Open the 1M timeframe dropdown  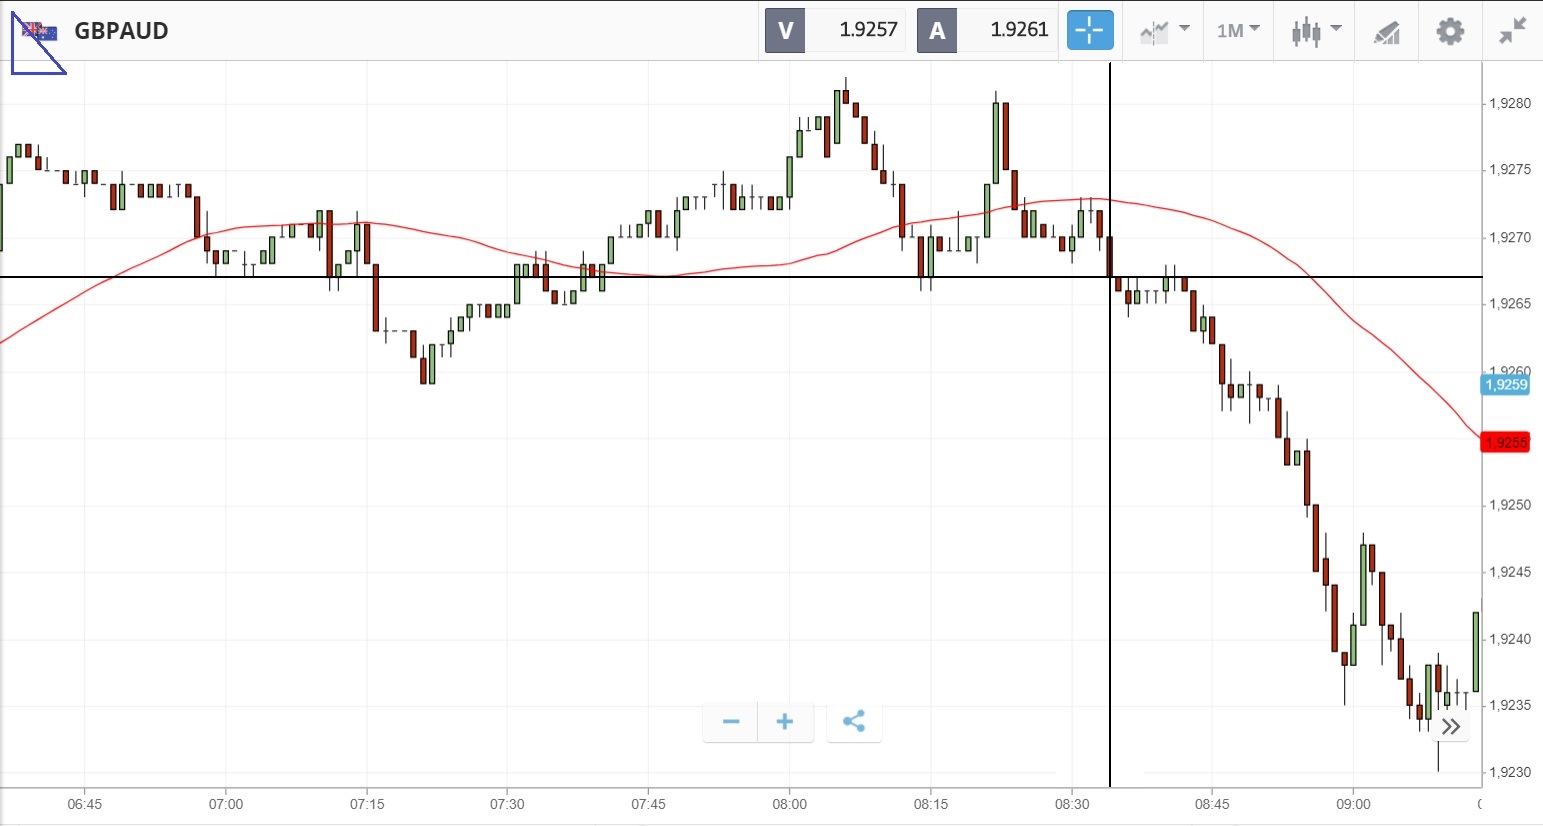1238,31
